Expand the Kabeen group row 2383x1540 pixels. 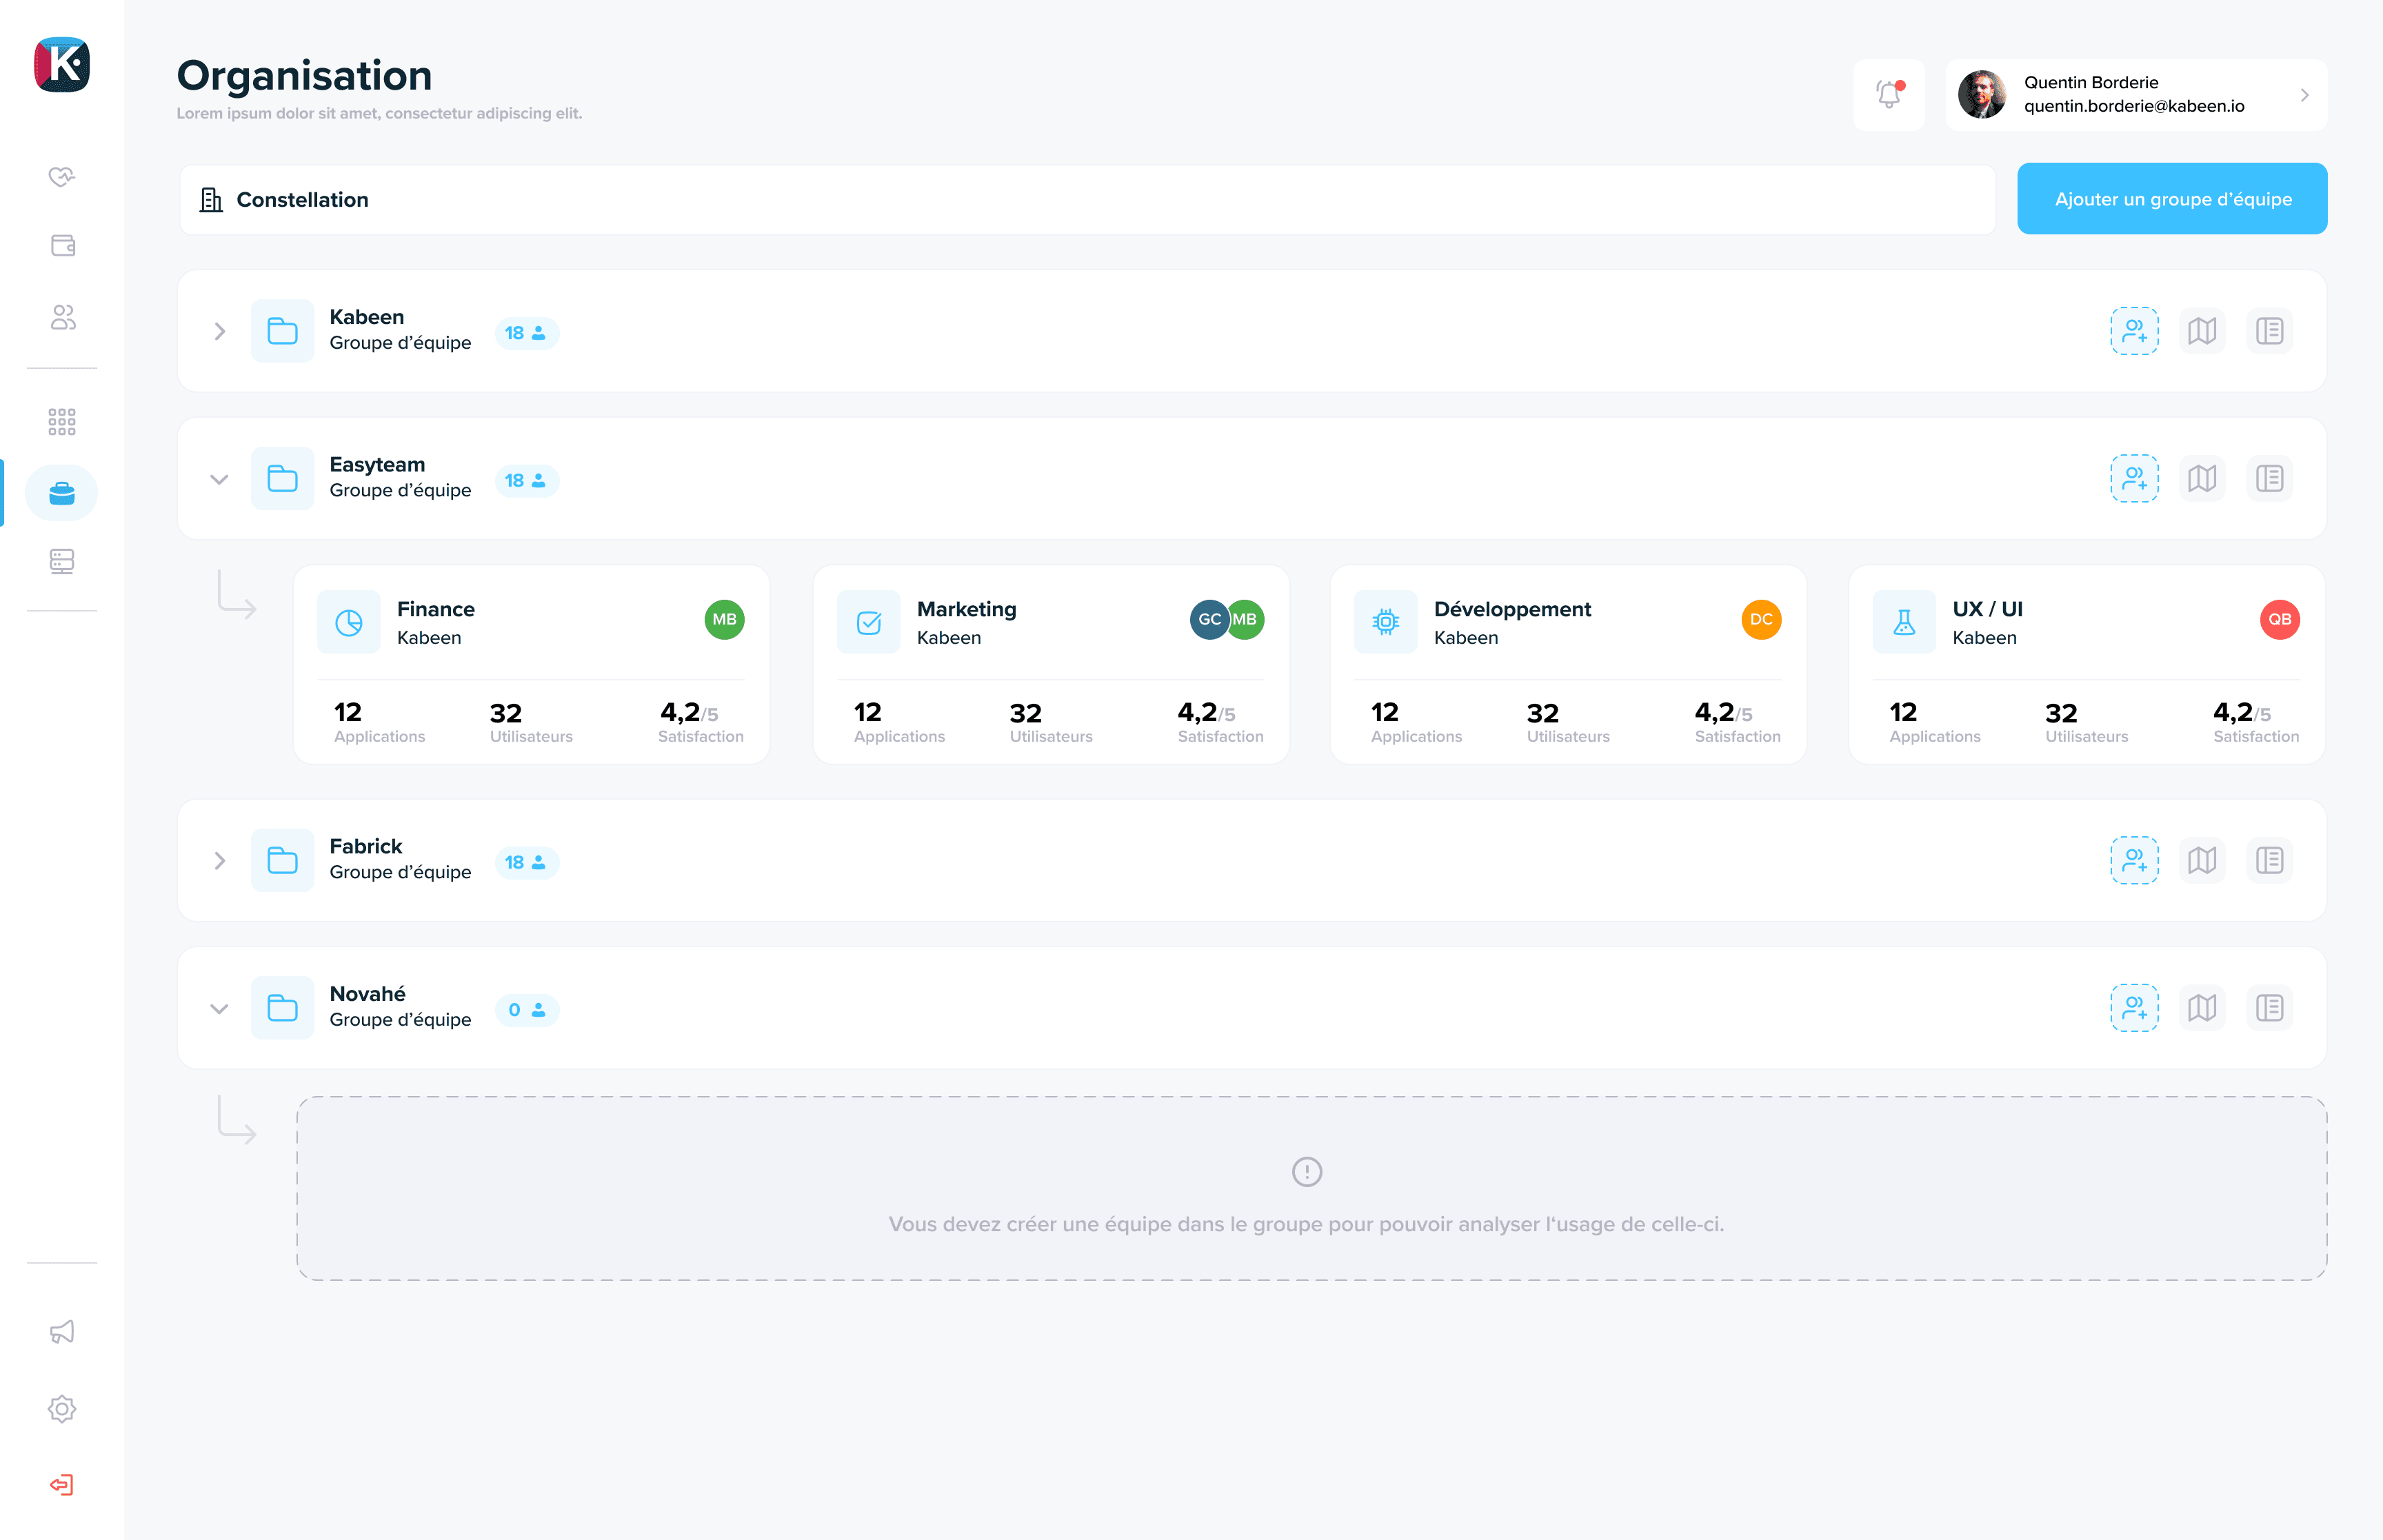pyautogui.click(x=219, y=330)
